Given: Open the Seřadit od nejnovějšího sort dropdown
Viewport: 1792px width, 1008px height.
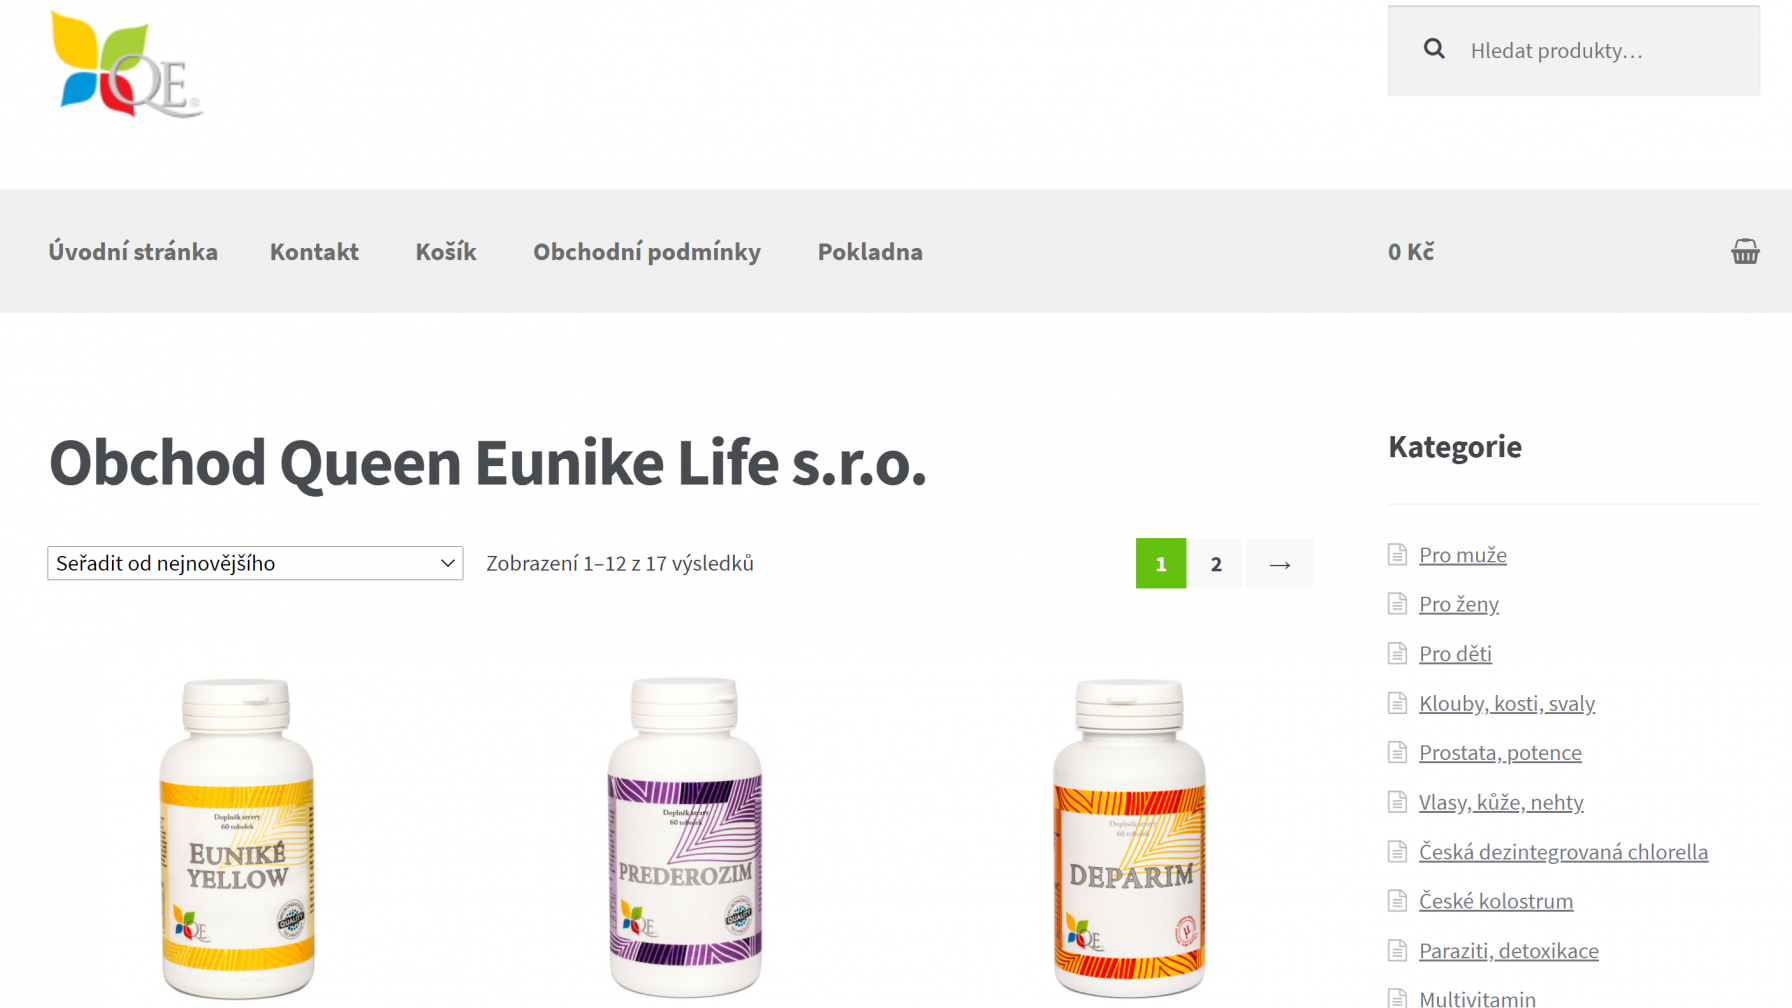Looking at the screenshot, I should coord(255,563).
